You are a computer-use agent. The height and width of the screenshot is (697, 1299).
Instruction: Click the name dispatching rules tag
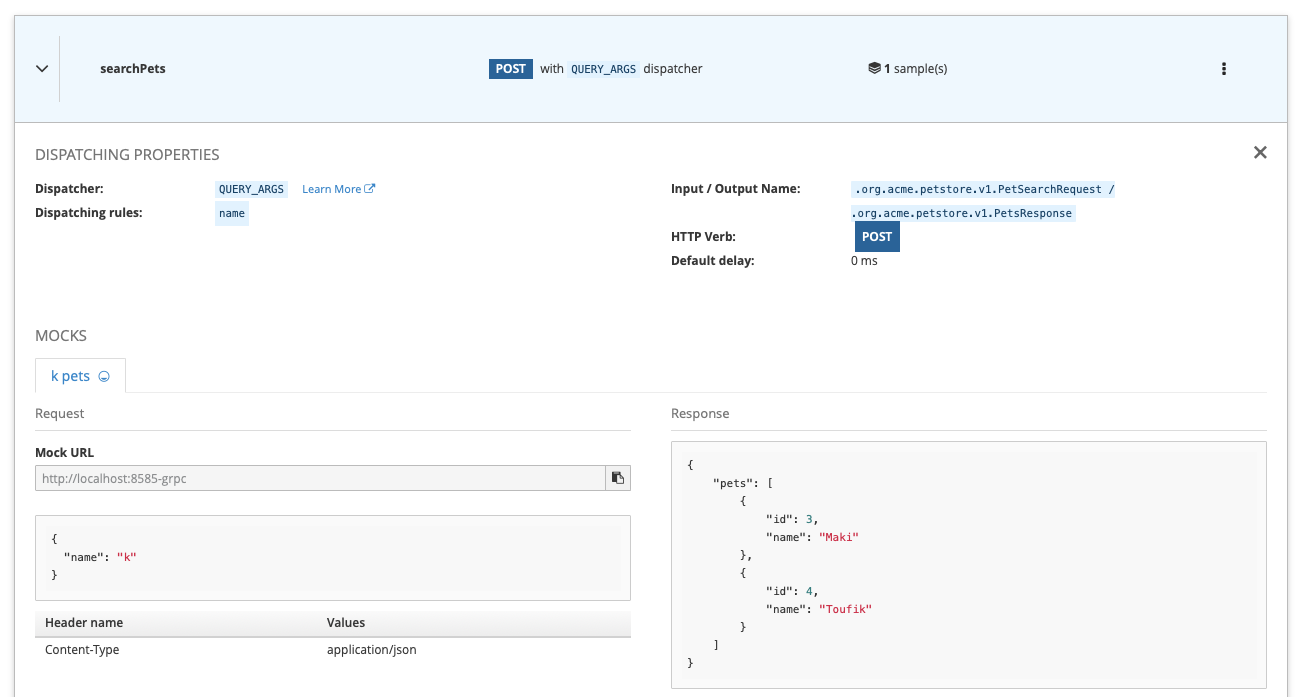click(231, 213)
